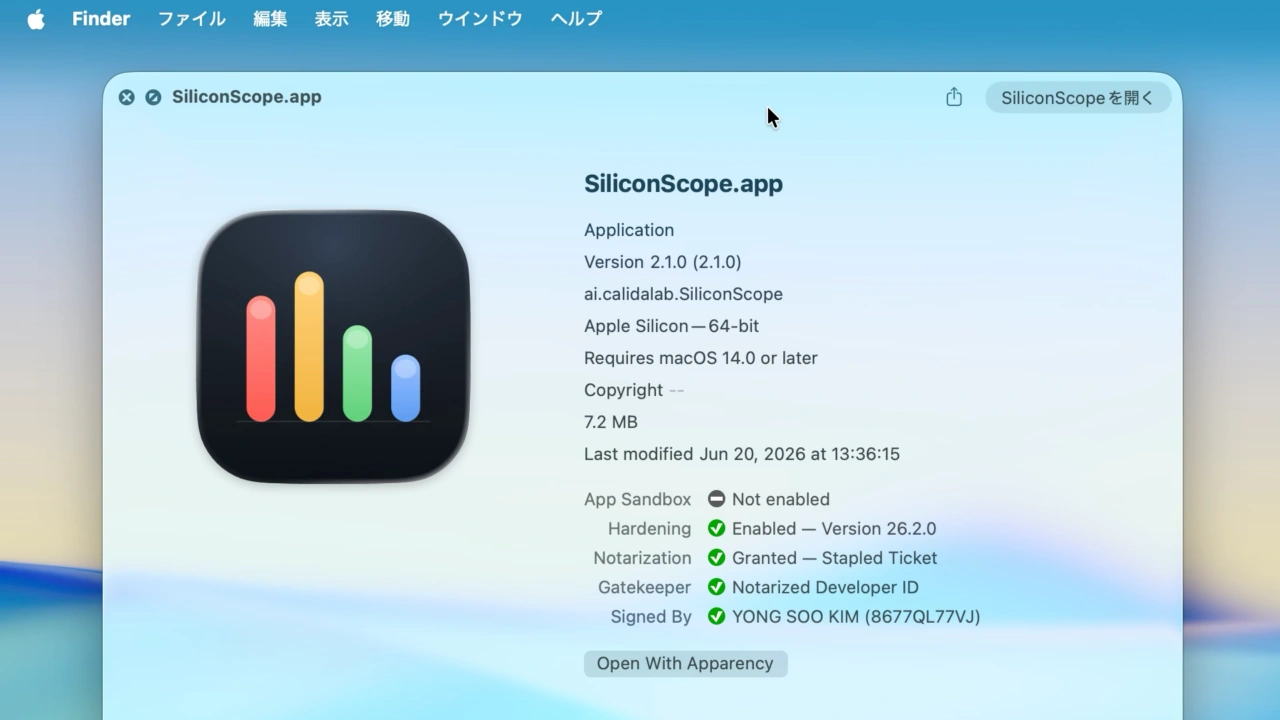This screenshot has height=720, width=1280.
Task: Click the Apple Silicon—64-bit text
Action: 671,326
